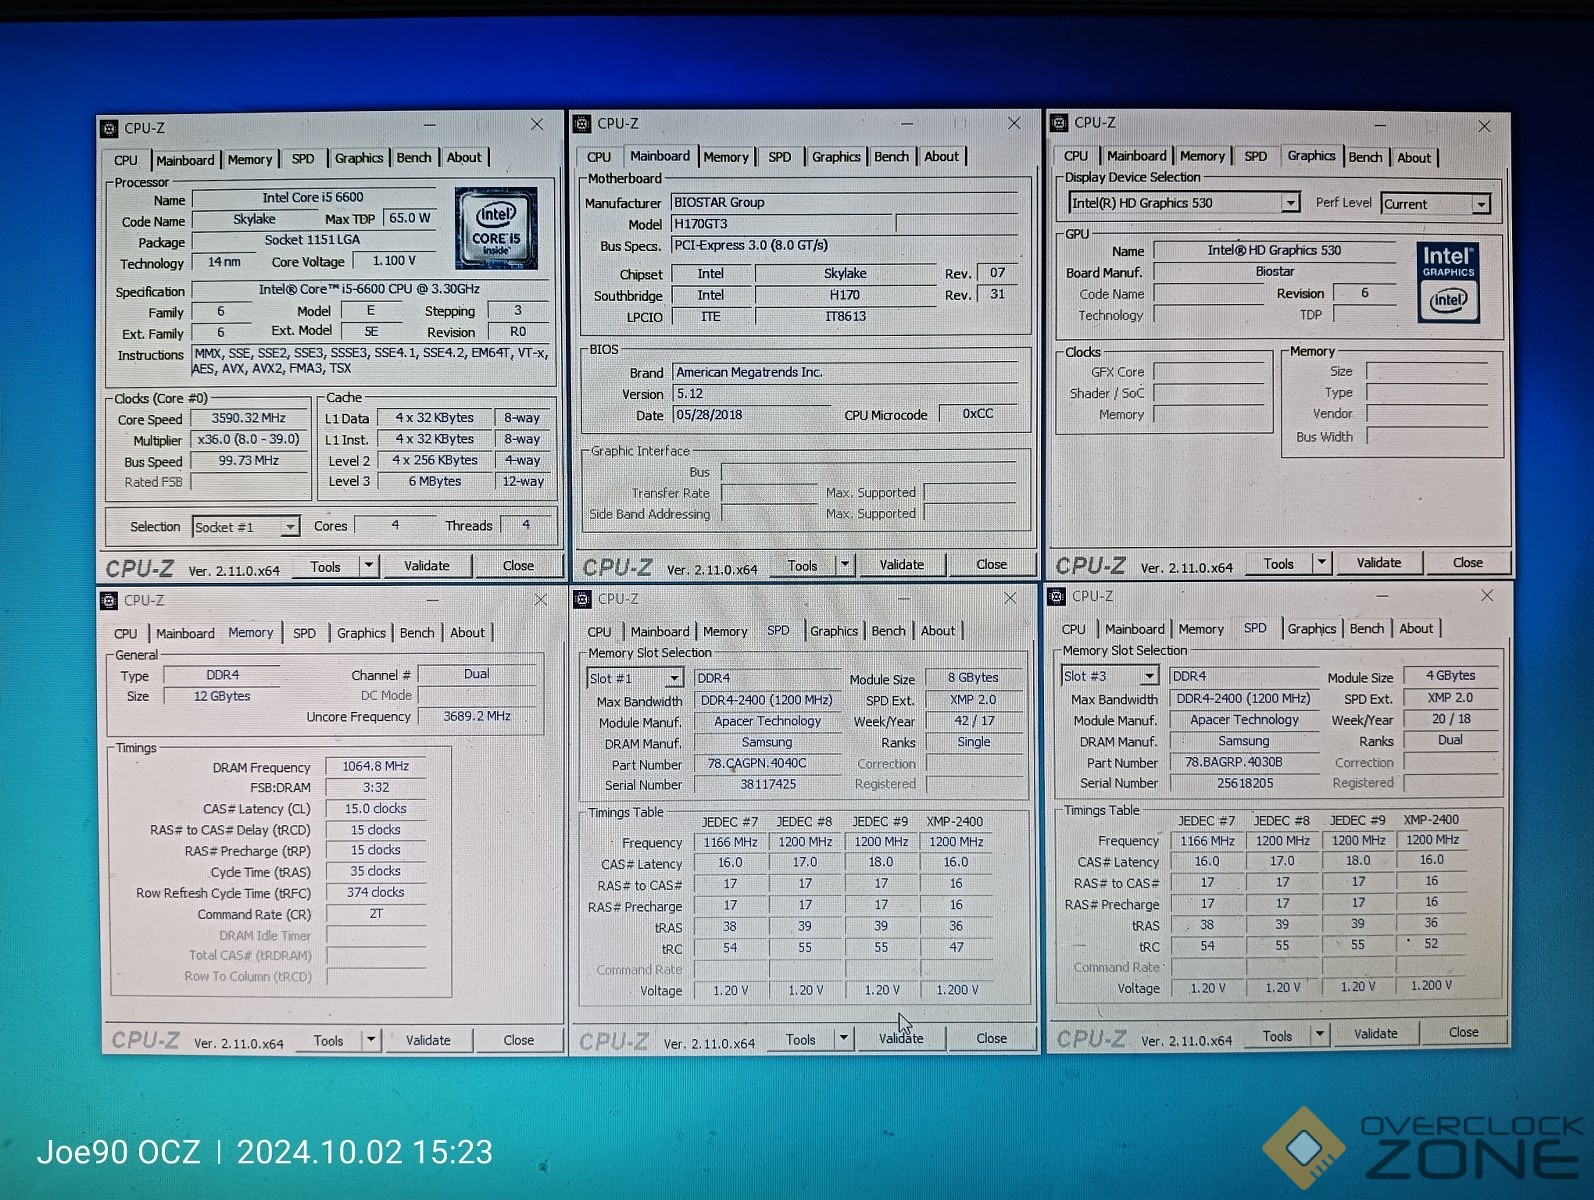Click the Intel Core i5 logo in CPU window
Screen dimensions: 1594x1200
click(x=496, y=228)
